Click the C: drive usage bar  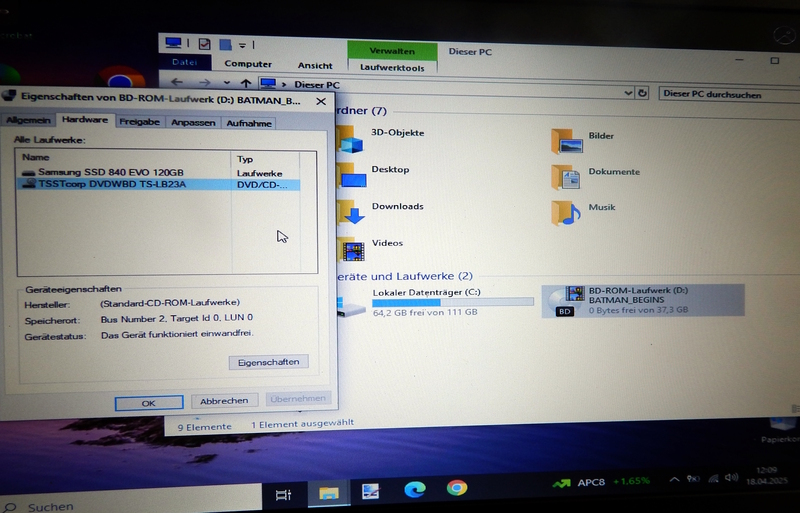click(x=453, y=302)
